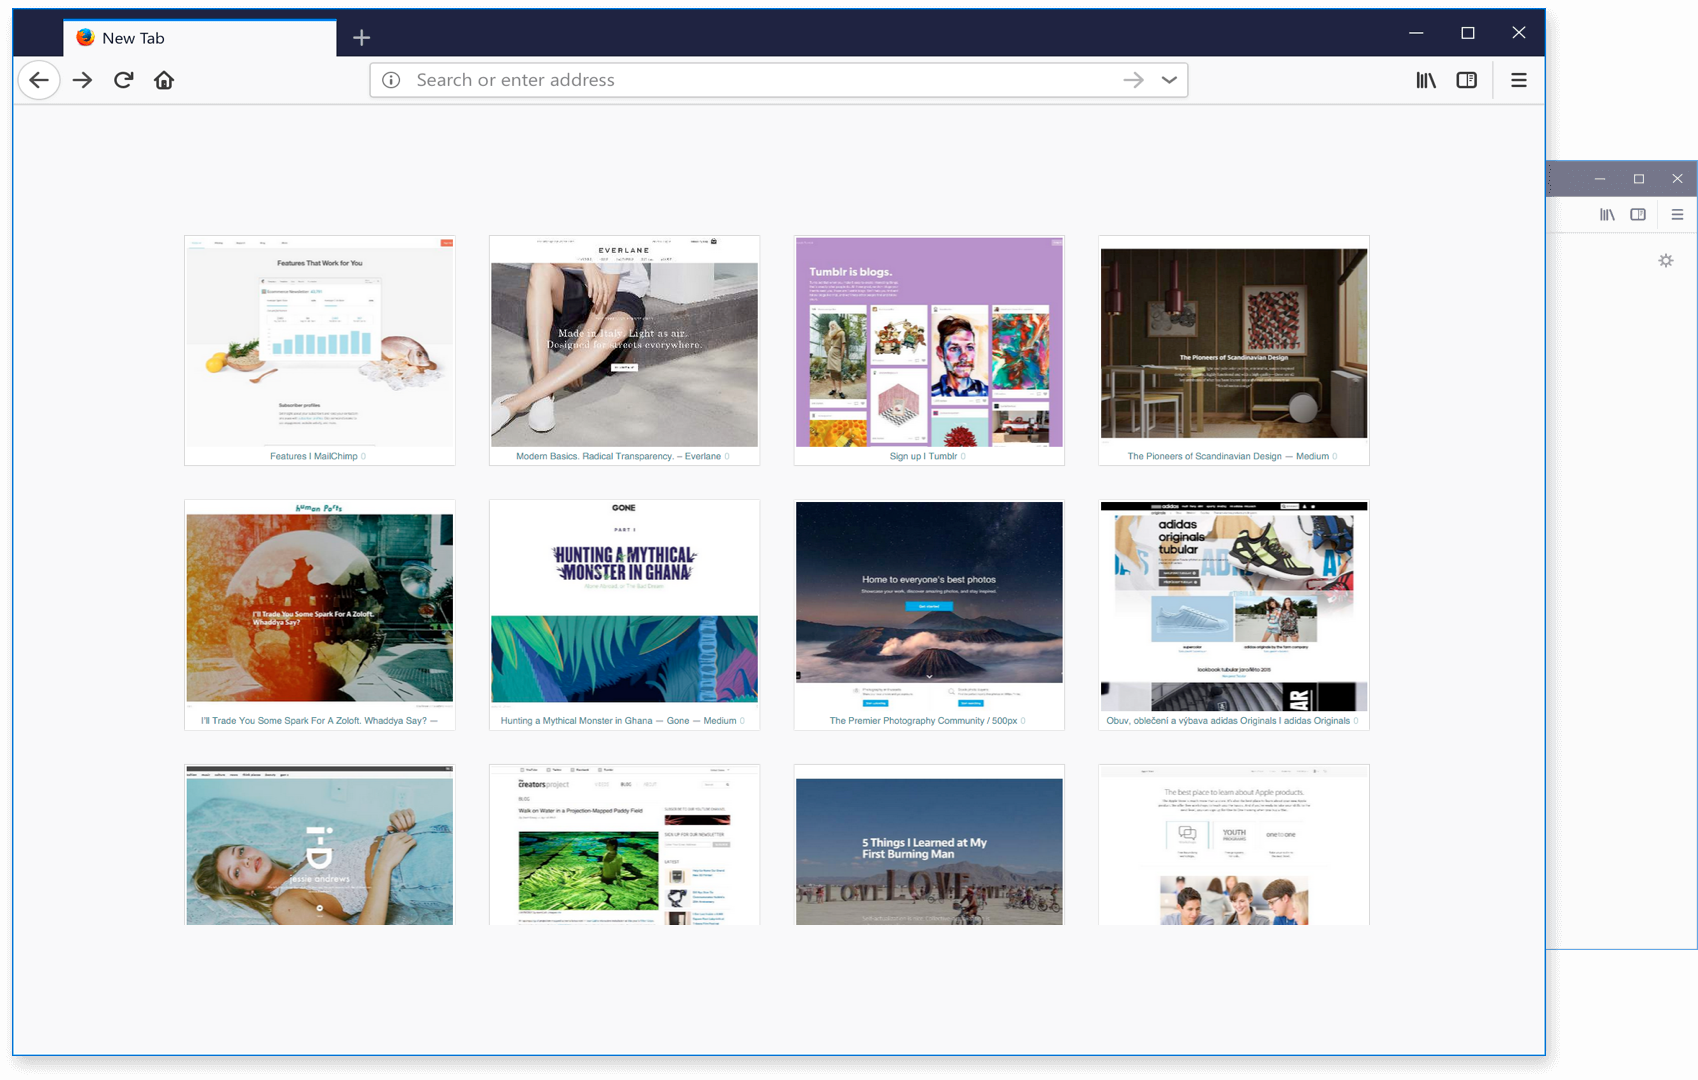
Task: Open the Library panel in the toolbar
Action: click(1425, 80)
